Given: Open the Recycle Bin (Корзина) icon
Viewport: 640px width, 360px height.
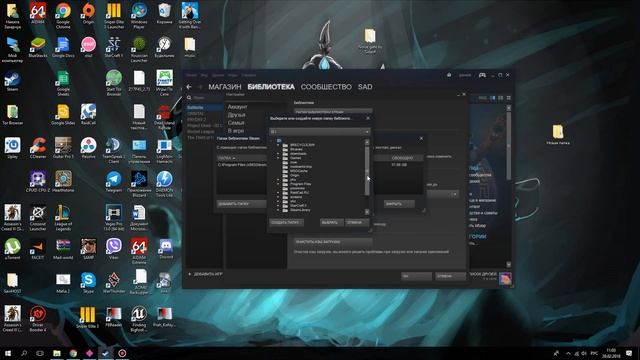Looking at the screenshot, I should pyautogui.click(x=164, y=13).
